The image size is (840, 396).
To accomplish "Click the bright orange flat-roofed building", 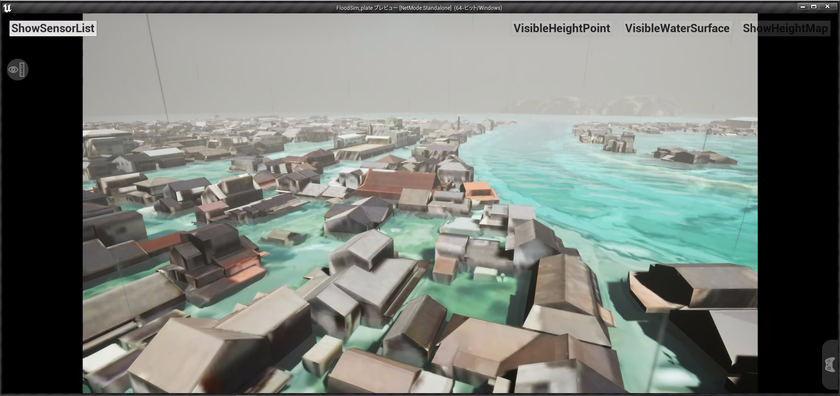I will click(x=479, y=192).
